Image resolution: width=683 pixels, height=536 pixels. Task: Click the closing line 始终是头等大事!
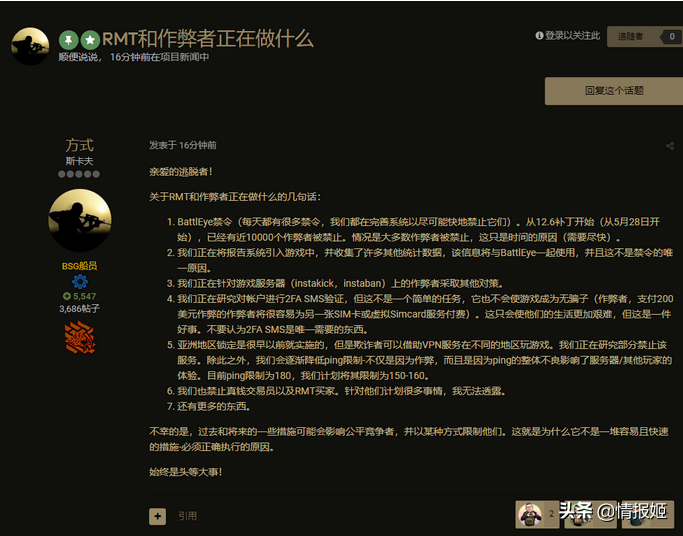click(186, 472)
